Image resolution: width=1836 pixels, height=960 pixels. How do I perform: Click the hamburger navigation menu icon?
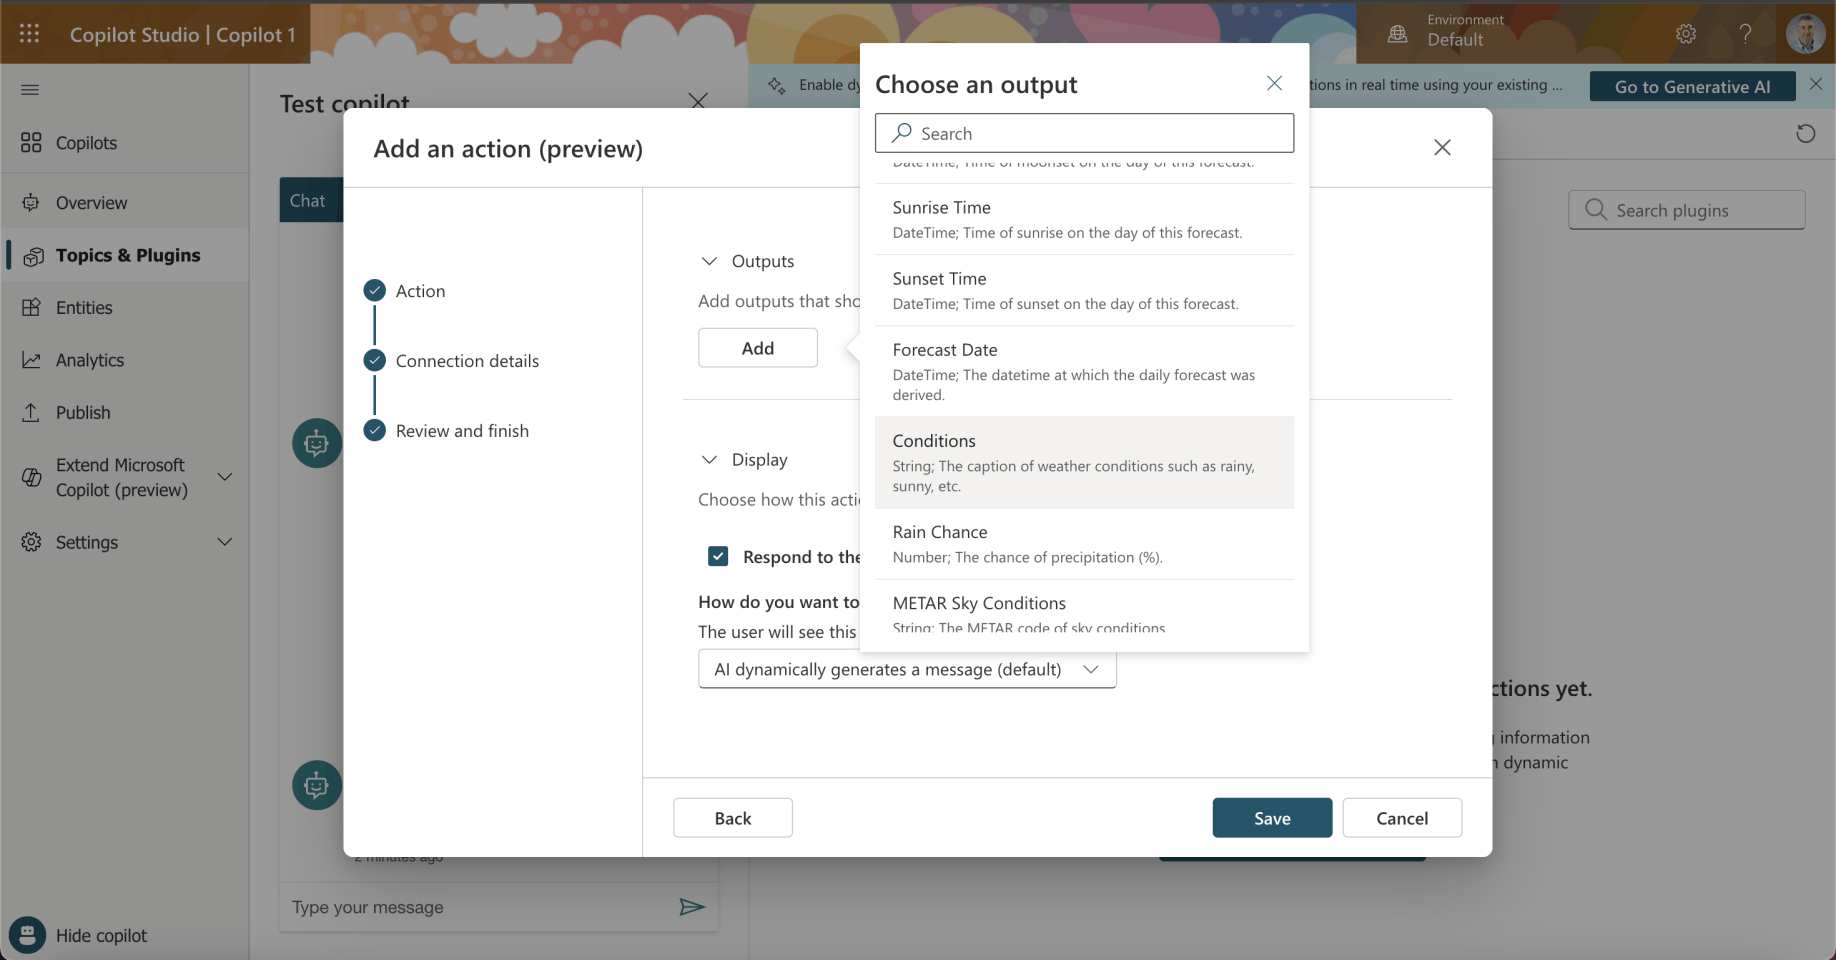(30, 90)
